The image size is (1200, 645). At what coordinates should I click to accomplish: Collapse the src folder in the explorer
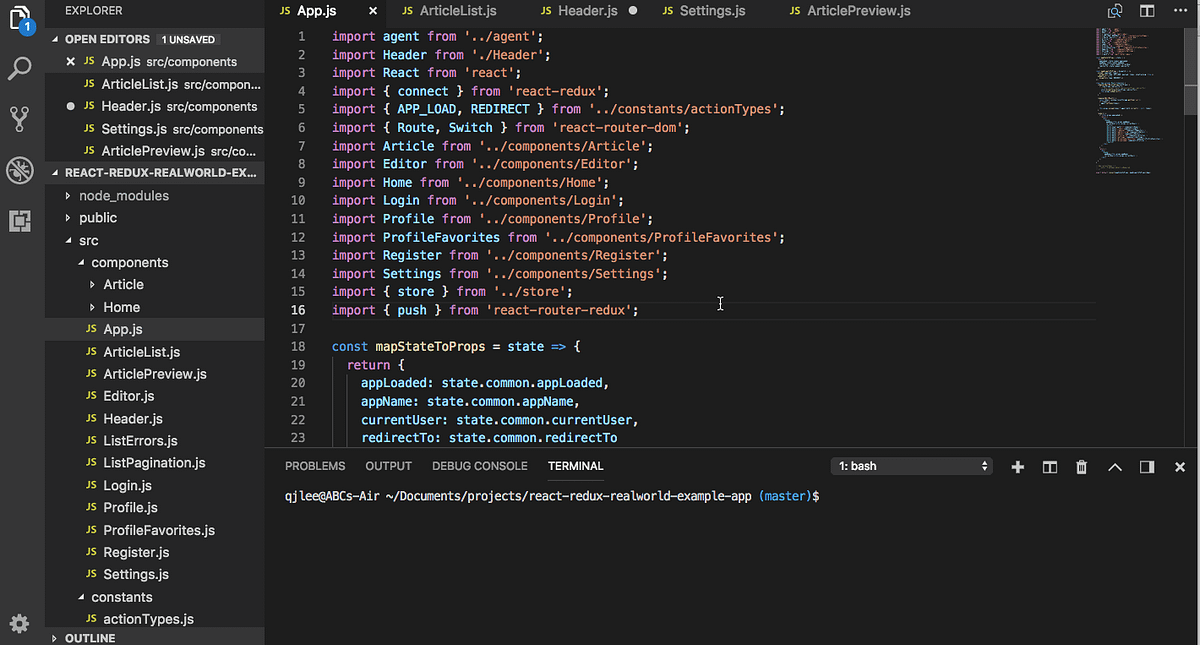(x=89, y=240)
